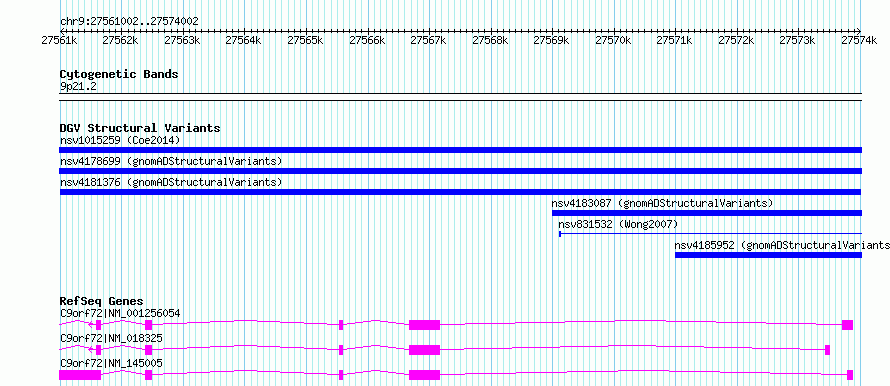Click the Cytogenetic Bands track title

(119, 74)
